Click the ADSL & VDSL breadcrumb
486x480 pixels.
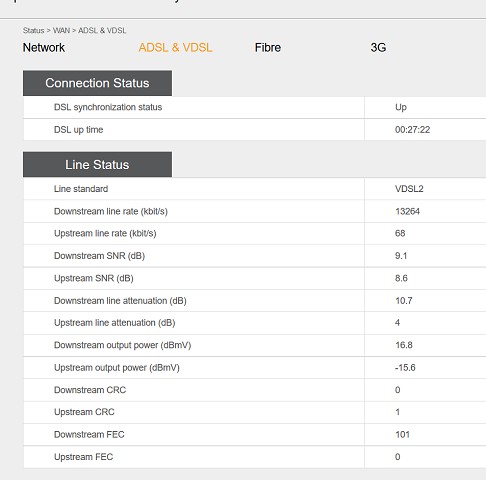point(102,31)
